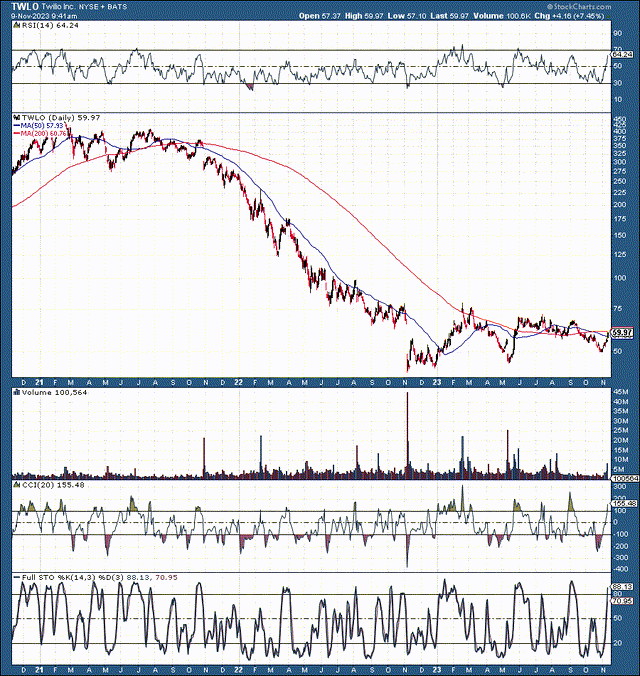Viewport: 640px width, 676px height.
Task: Click the '9-Nov-2023 9:41am' timestamp
Action: (44, 16)
